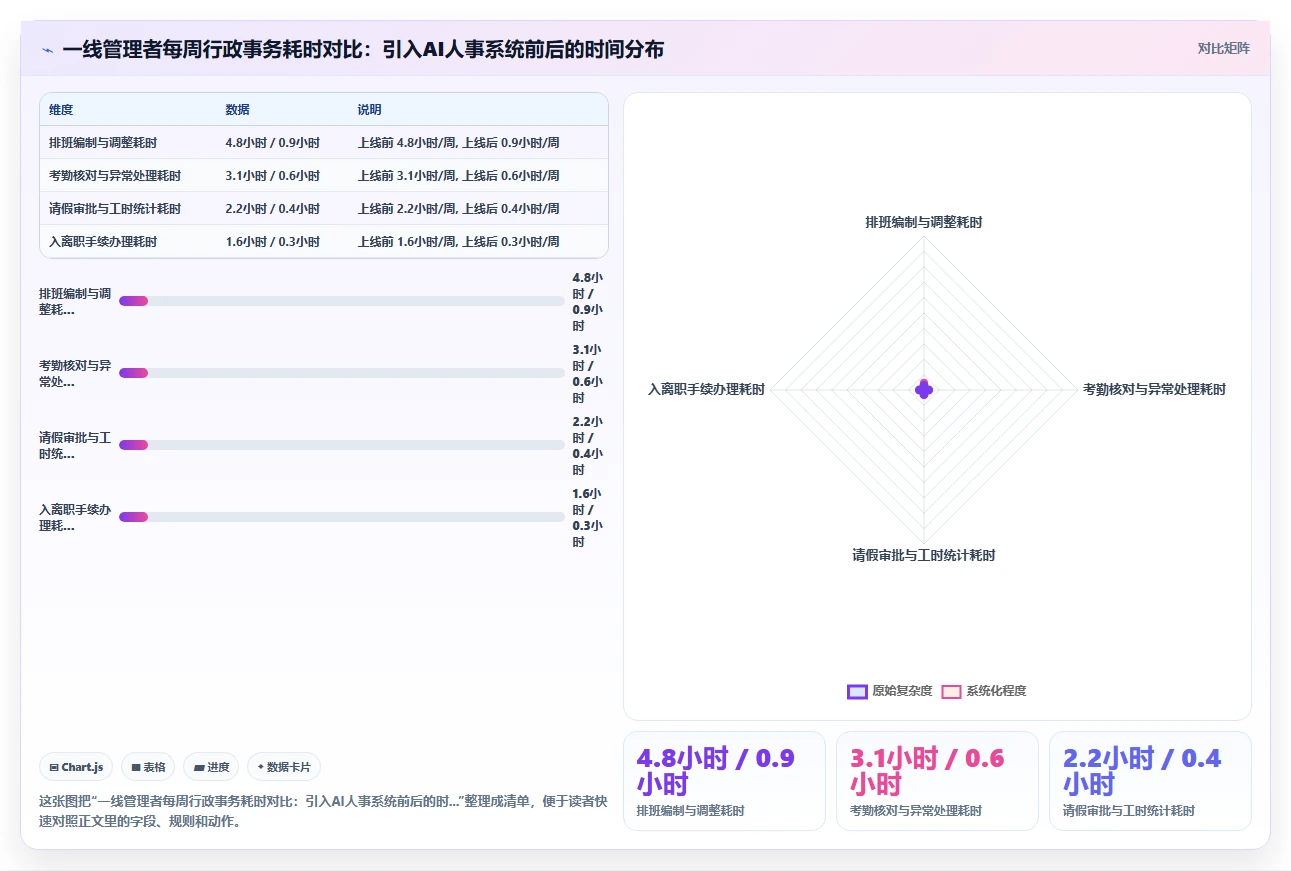Image resolution: width=1291 pixels, height=871 pixels.
Task: Click table value 4.8小时 / 0.9小时
Action: point(272,143)
